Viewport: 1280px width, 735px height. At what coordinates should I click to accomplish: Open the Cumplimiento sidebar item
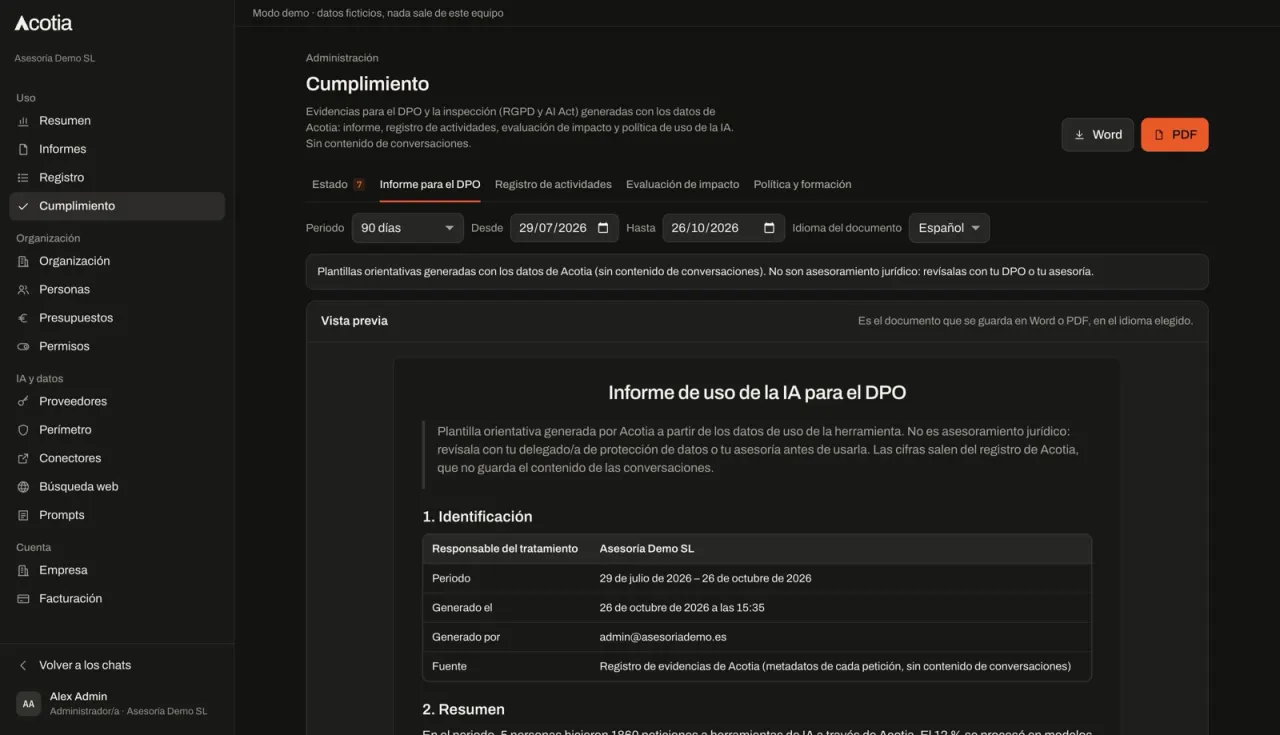click(117, 206)
